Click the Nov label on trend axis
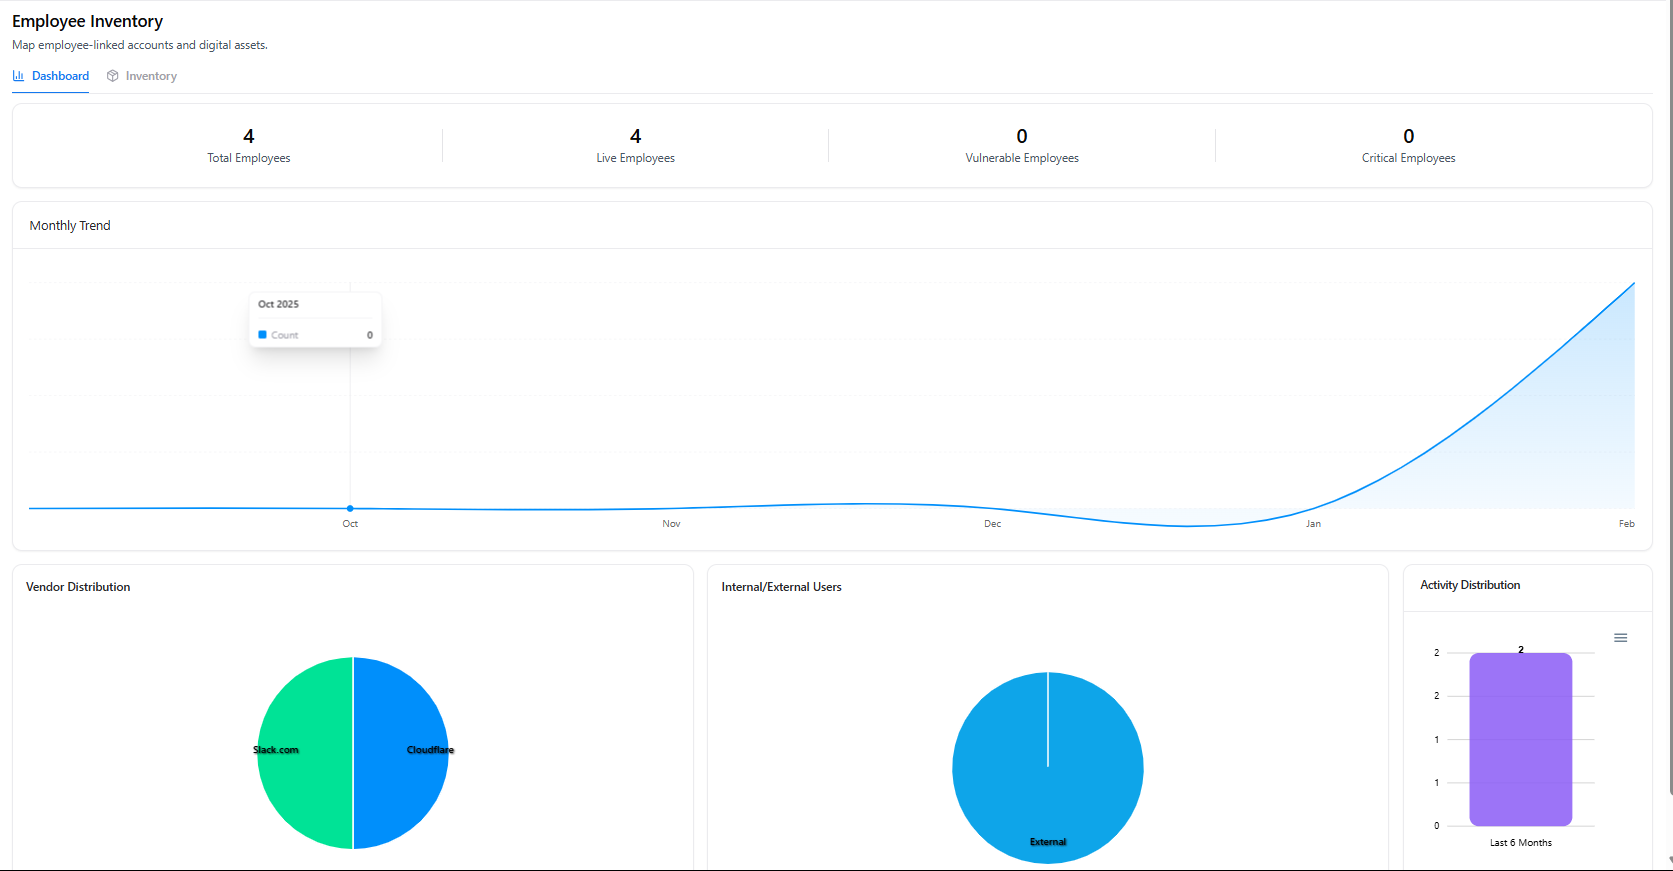 click(x=671, y=524)
